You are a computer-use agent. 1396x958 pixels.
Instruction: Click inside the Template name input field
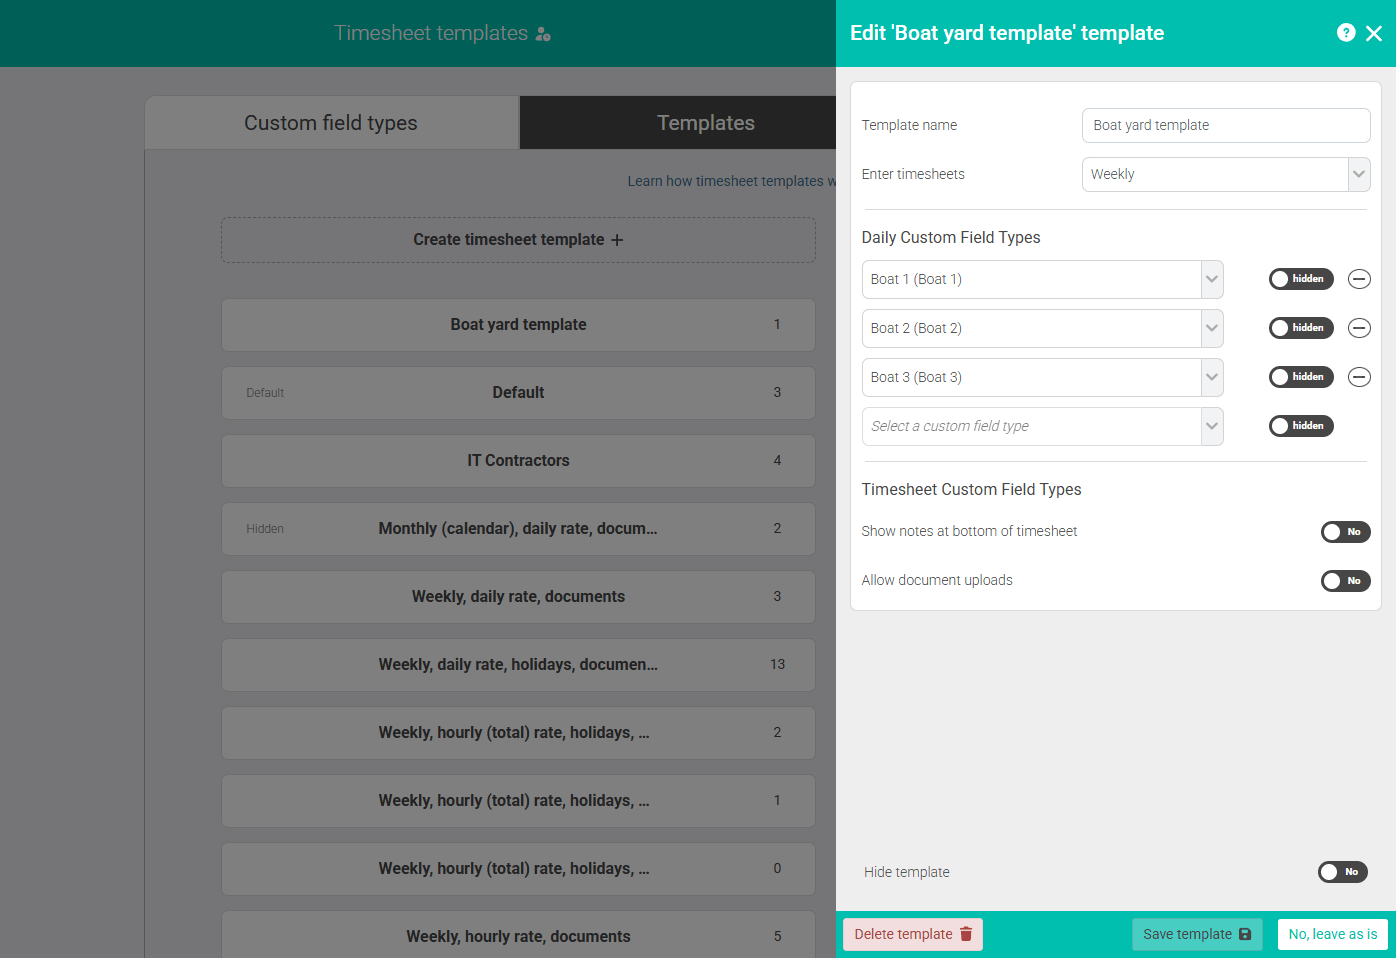pos(1225,125)
